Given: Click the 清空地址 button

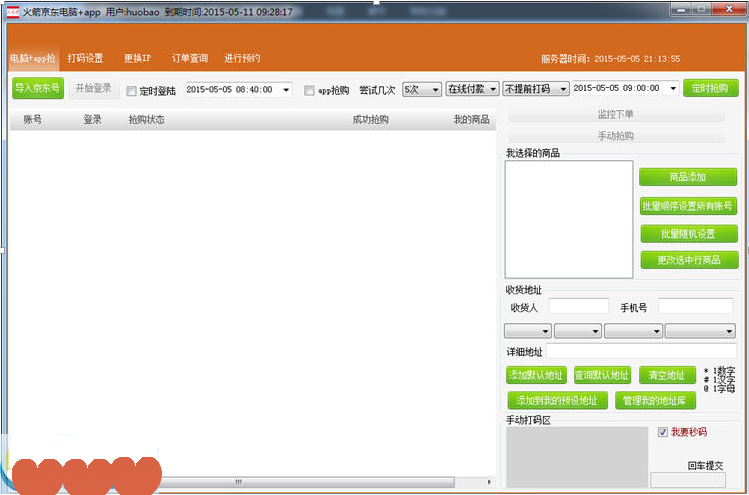Looking at the screenshot, I should 667,375.
